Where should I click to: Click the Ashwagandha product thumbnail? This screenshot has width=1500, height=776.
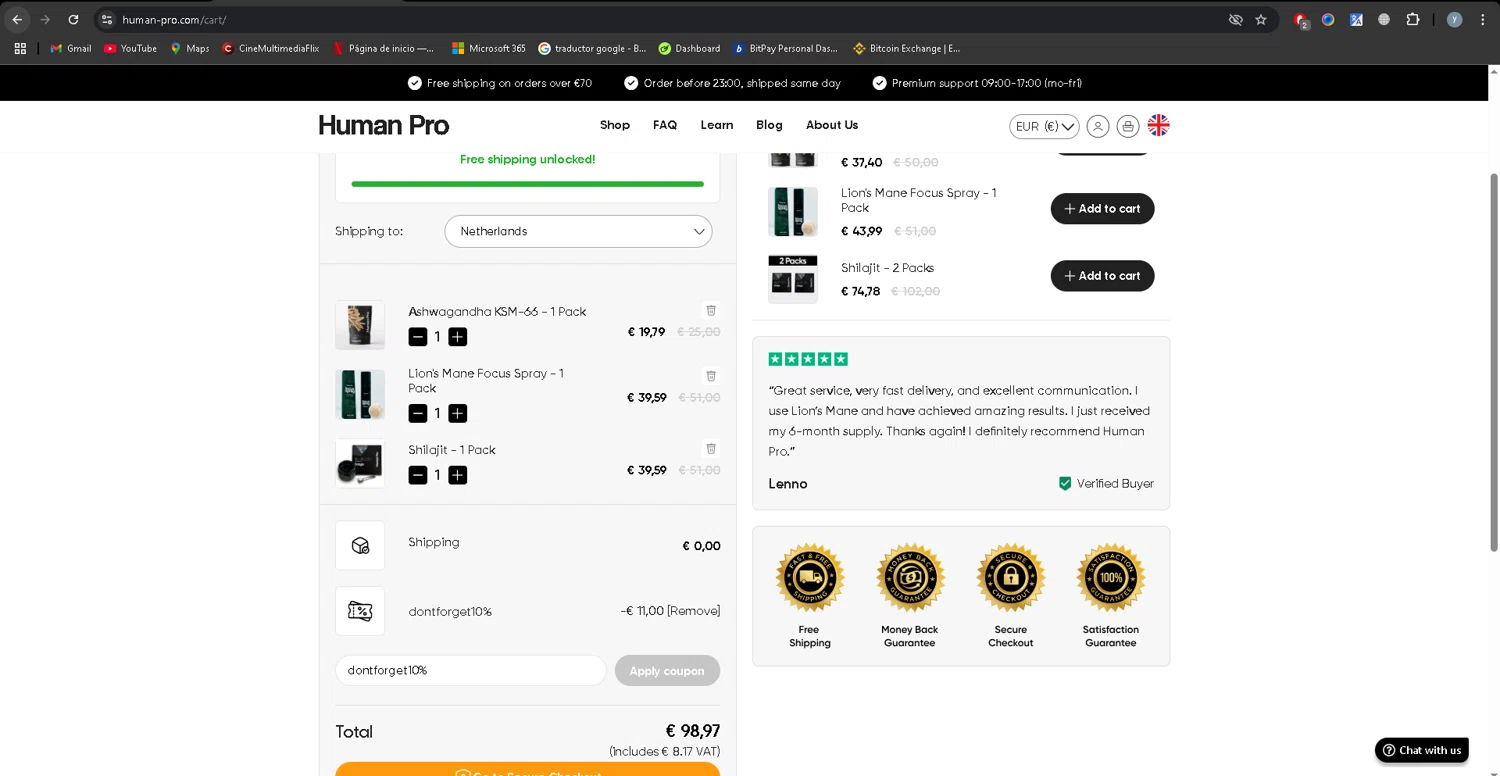tap(360, 325)
